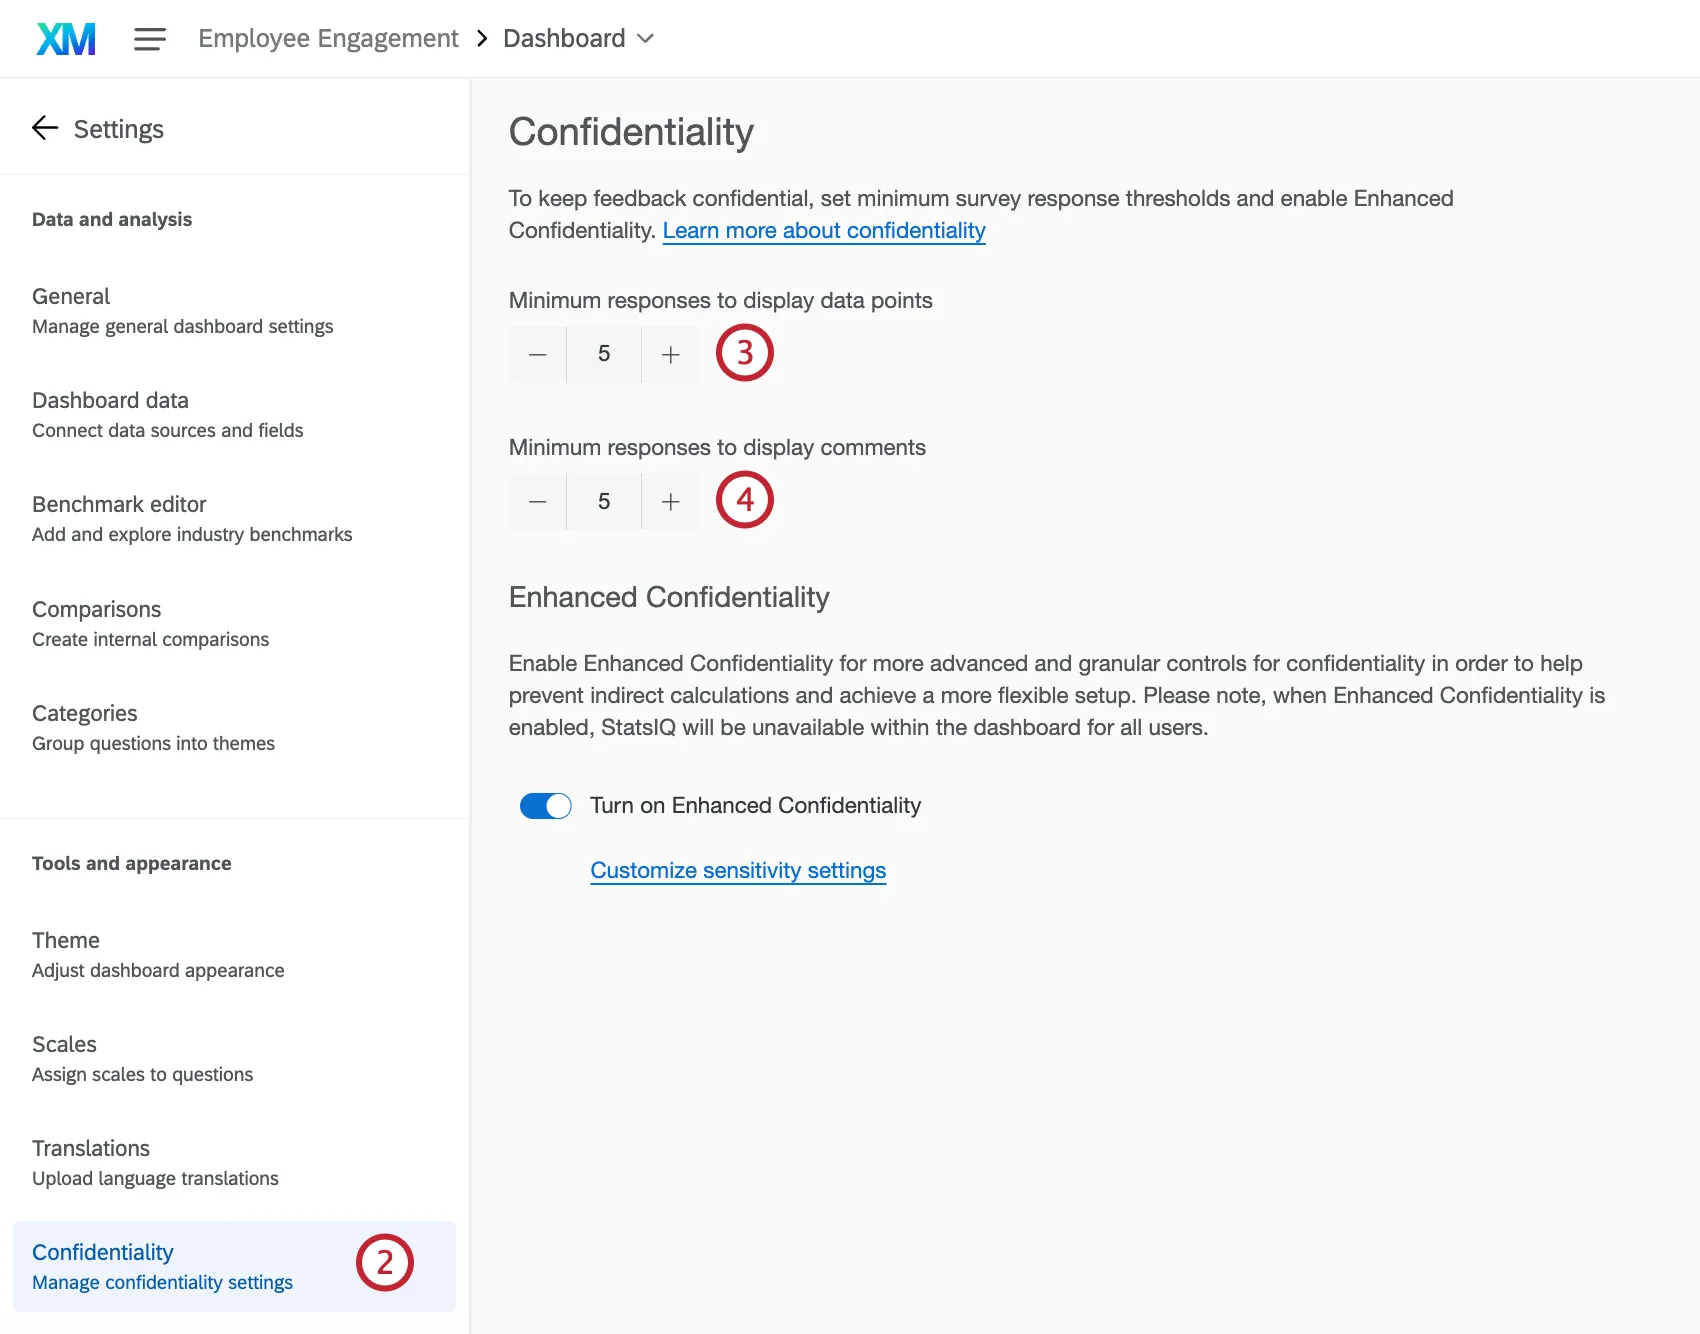Open the Dashboard dropdown in the breadcrumb
The width and height of the screenshot is (1700, 1334).
(645, 38)
